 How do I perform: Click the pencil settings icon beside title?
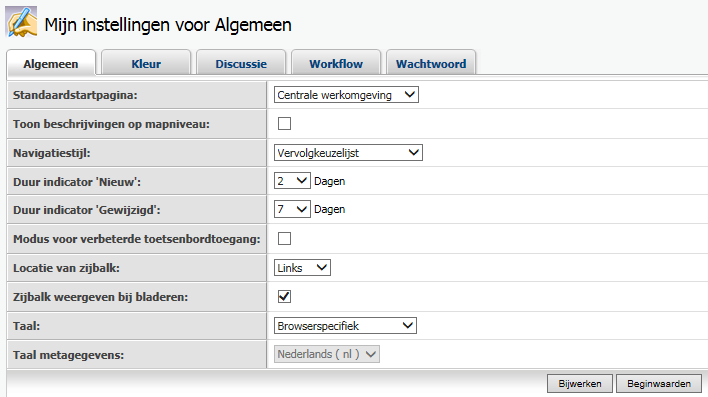click(21, 22)
